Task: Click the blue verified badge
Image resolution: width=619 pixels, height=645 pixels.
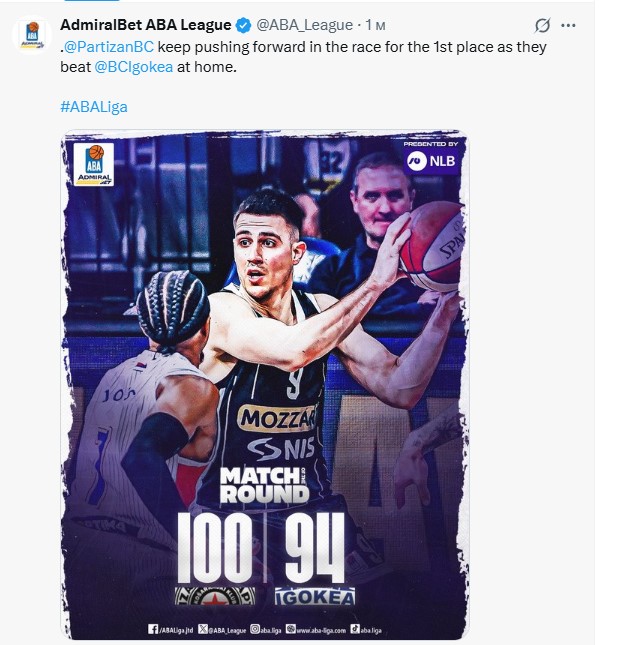Action: click(x=243, y=26)
